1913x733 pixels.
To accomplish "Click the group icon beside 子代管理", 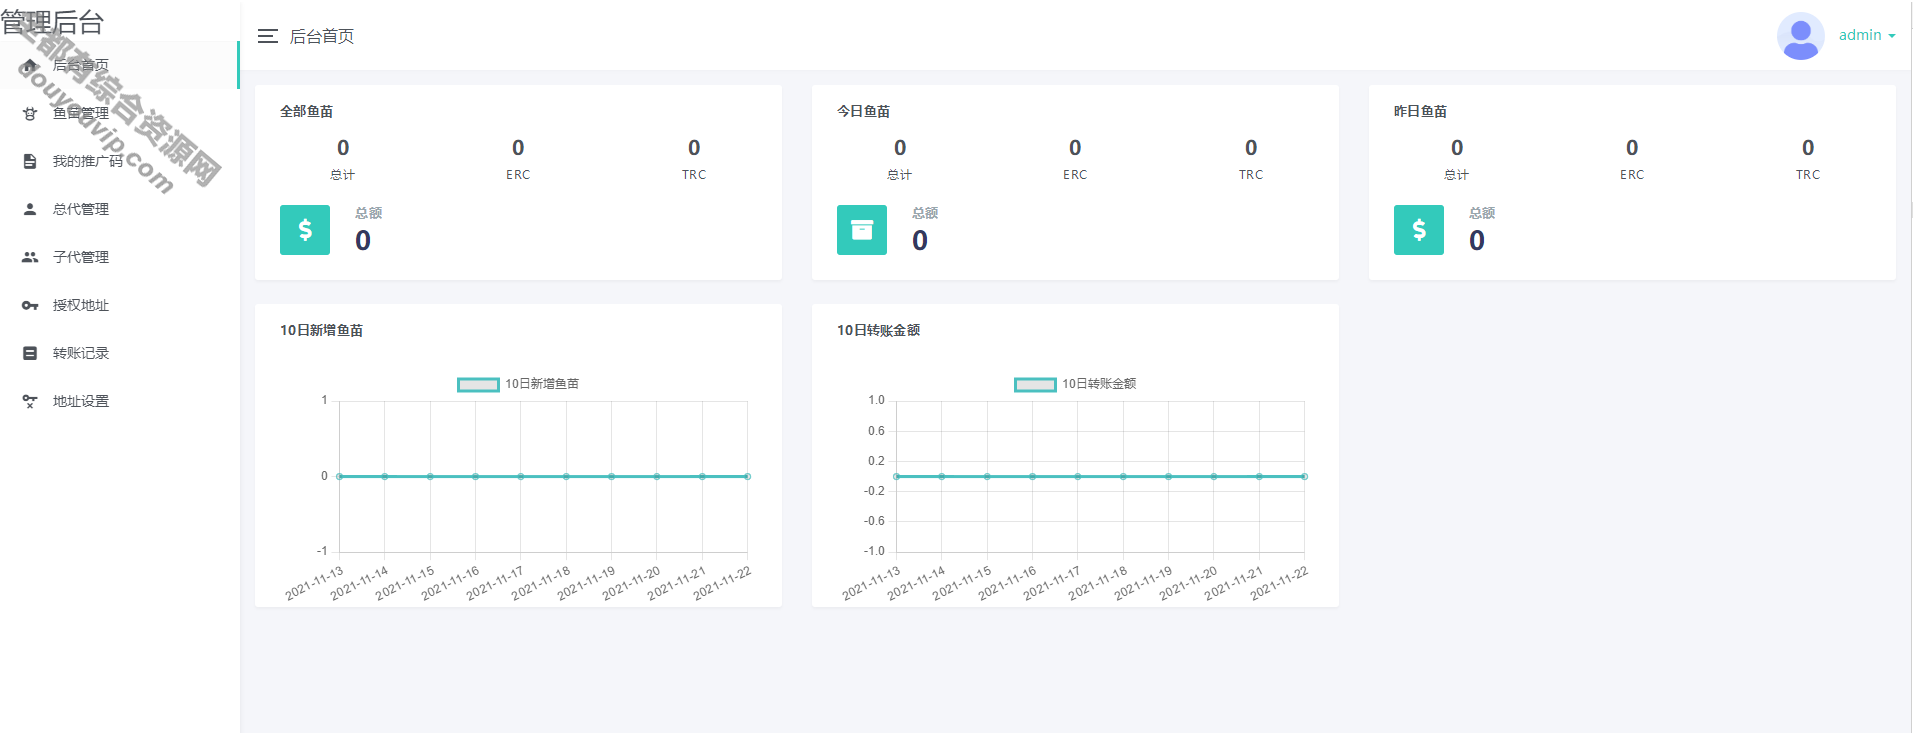I will click(30, 257).
